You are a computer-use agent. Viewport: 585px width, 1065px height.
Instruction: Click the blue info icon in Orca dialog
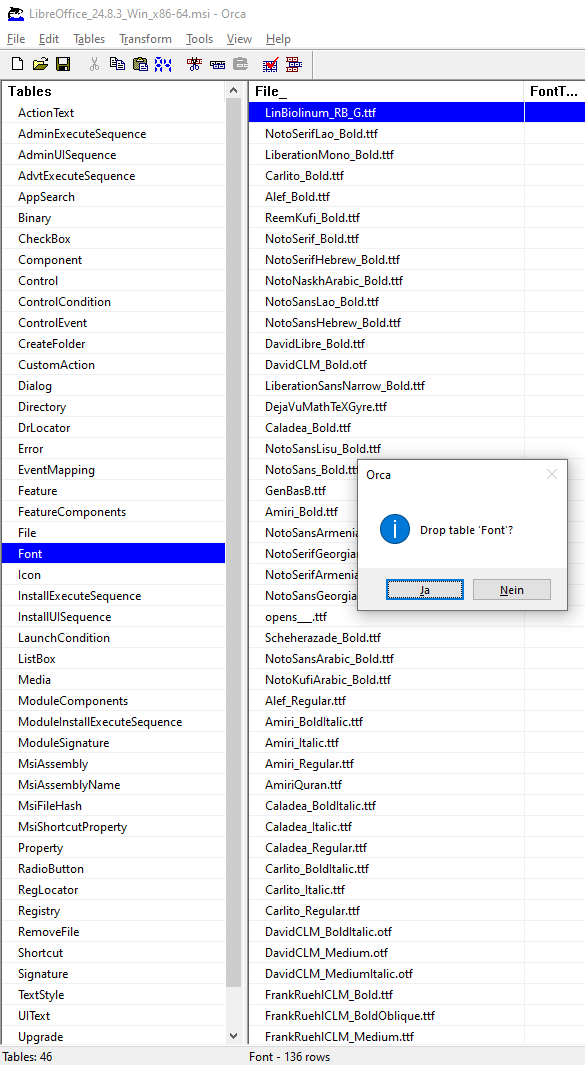click(395, 529)
